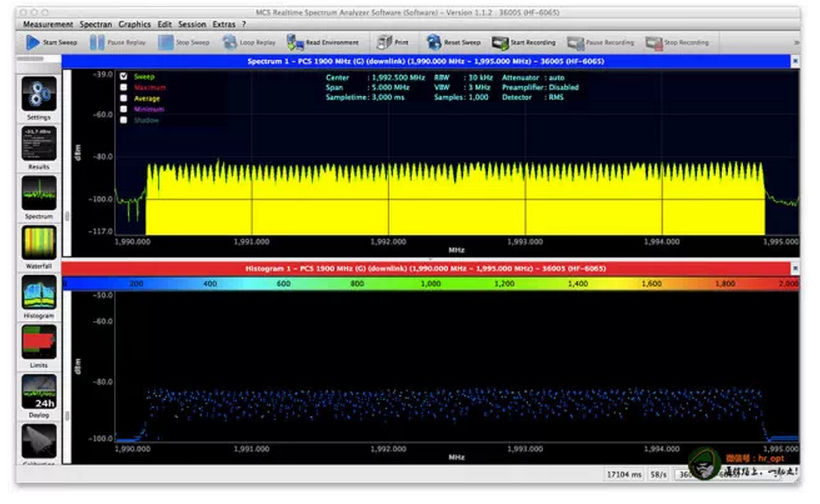Image resolution: width=820 pixels, height=504 pixels.
Task: Open the Daylog 24h sidebar icon
Action: pos(39,391)
